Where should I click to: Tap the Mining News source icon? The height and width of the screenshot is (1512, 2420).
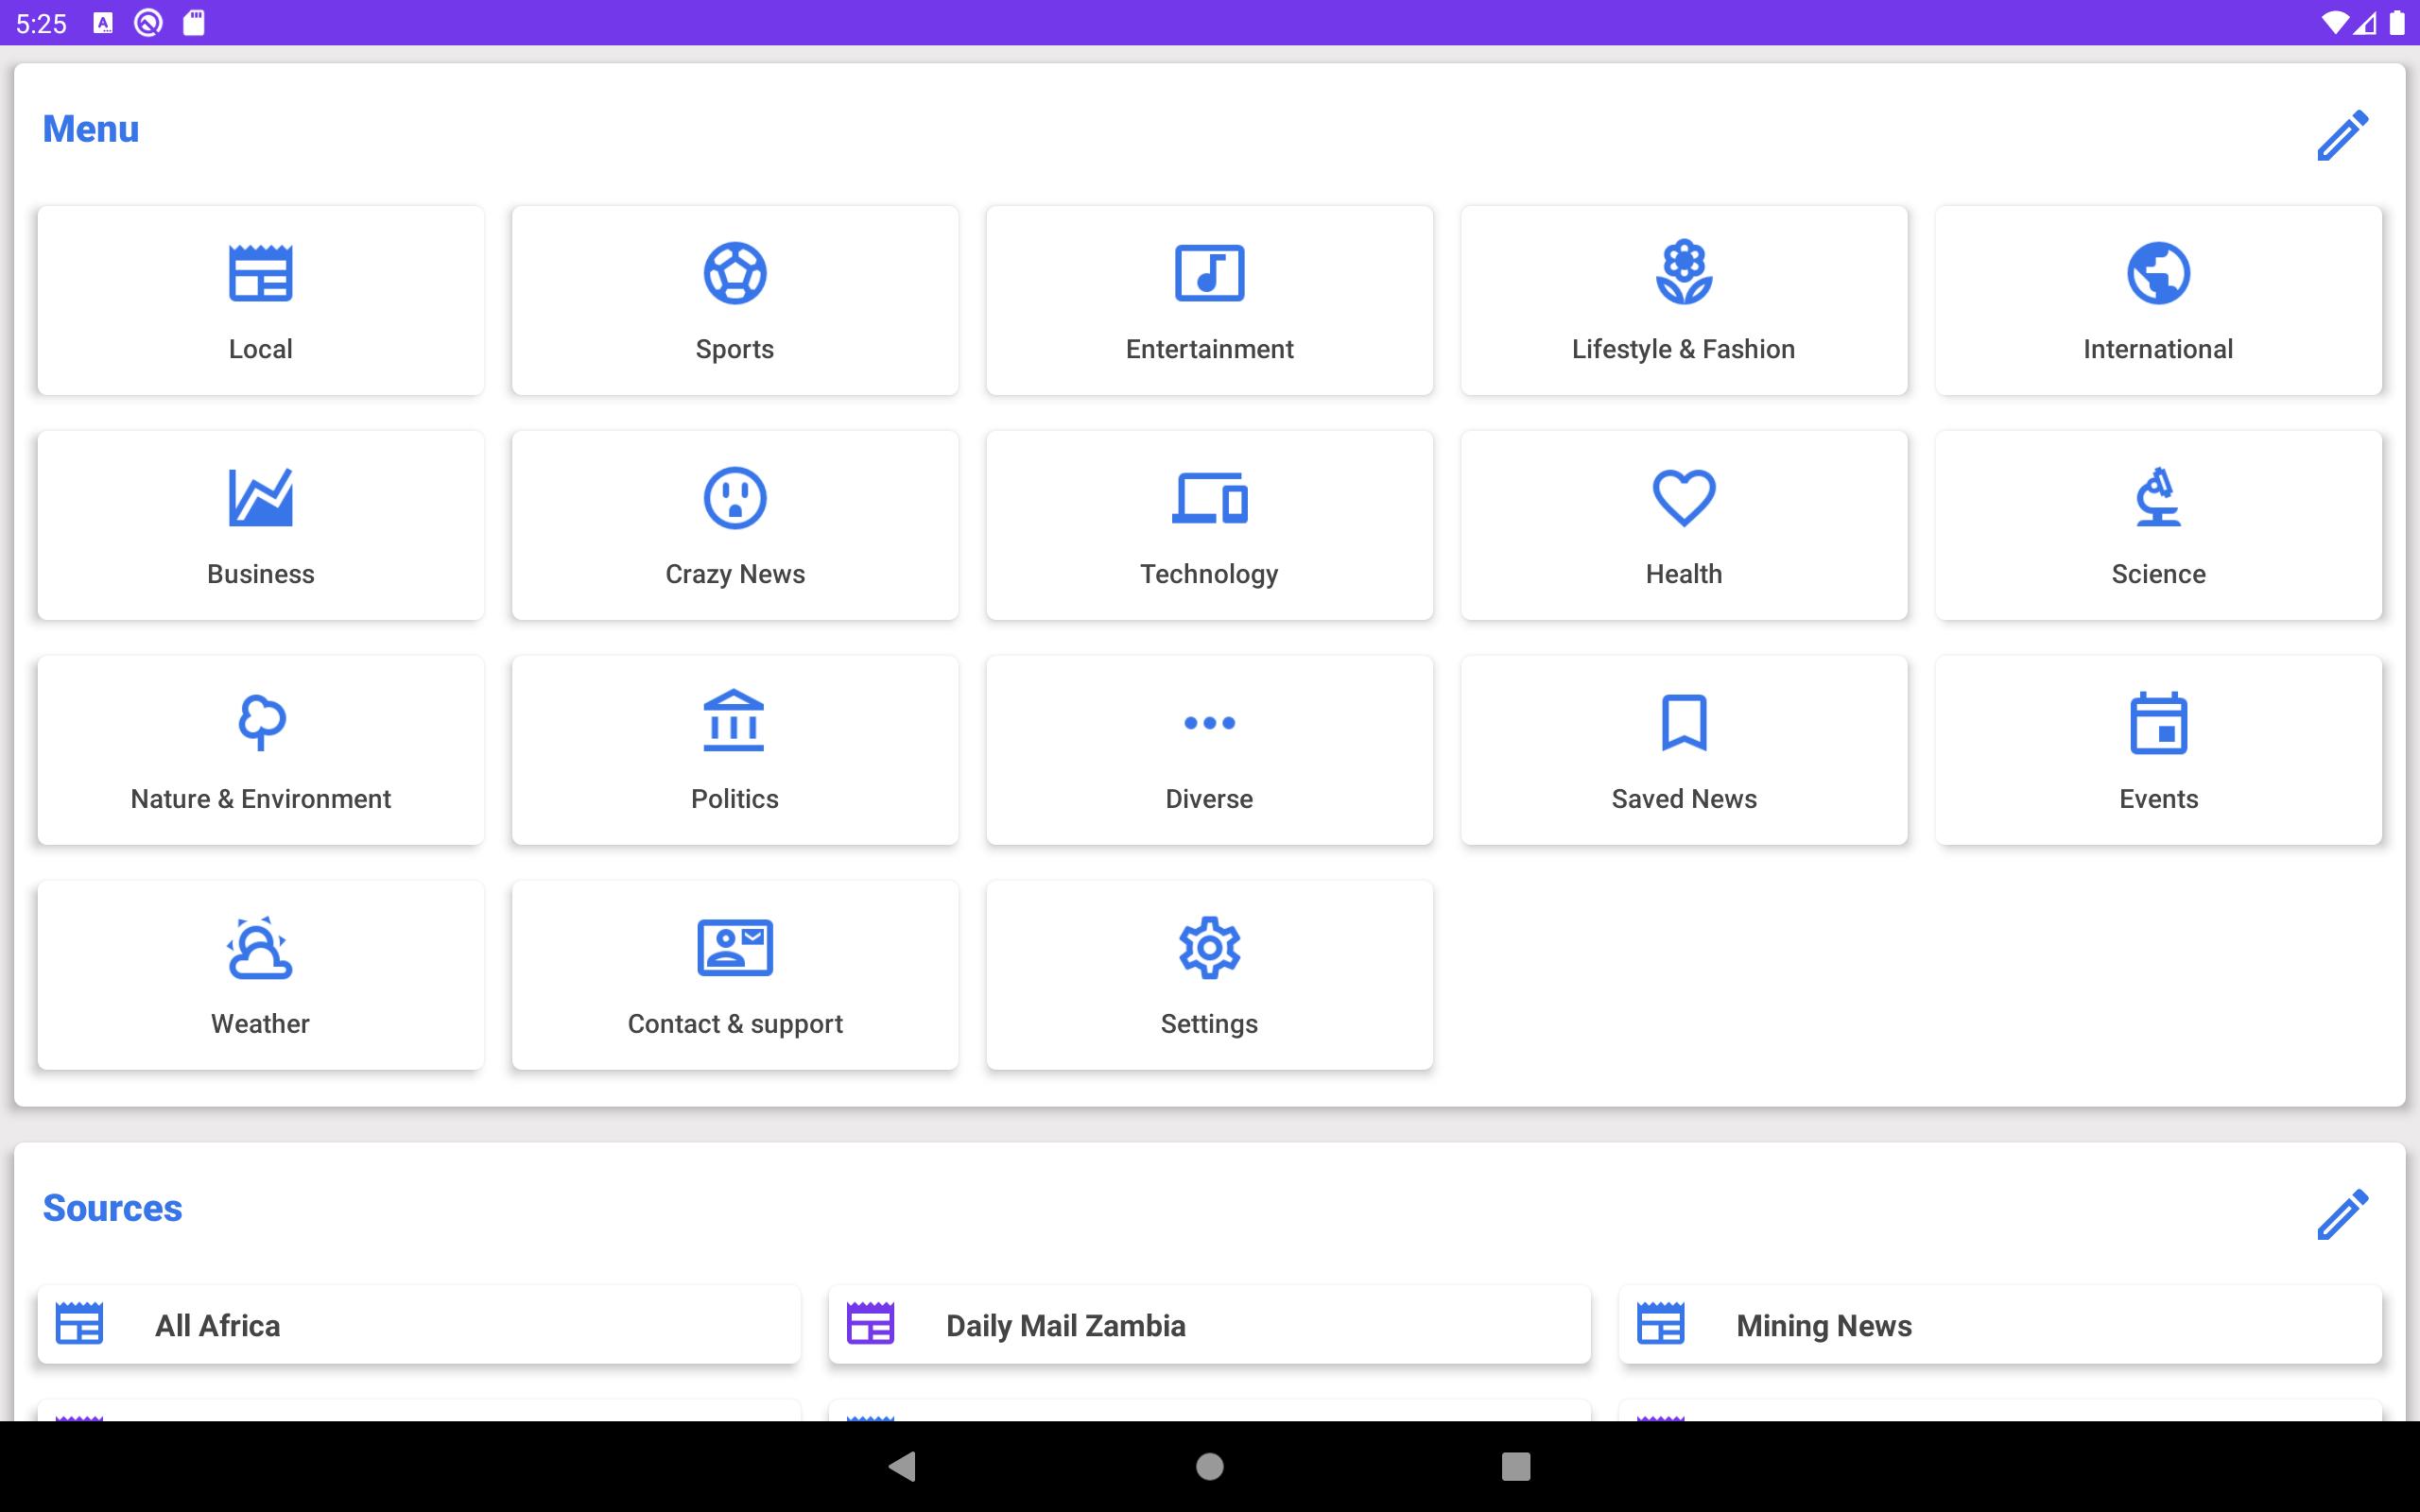[1661, 1324]
